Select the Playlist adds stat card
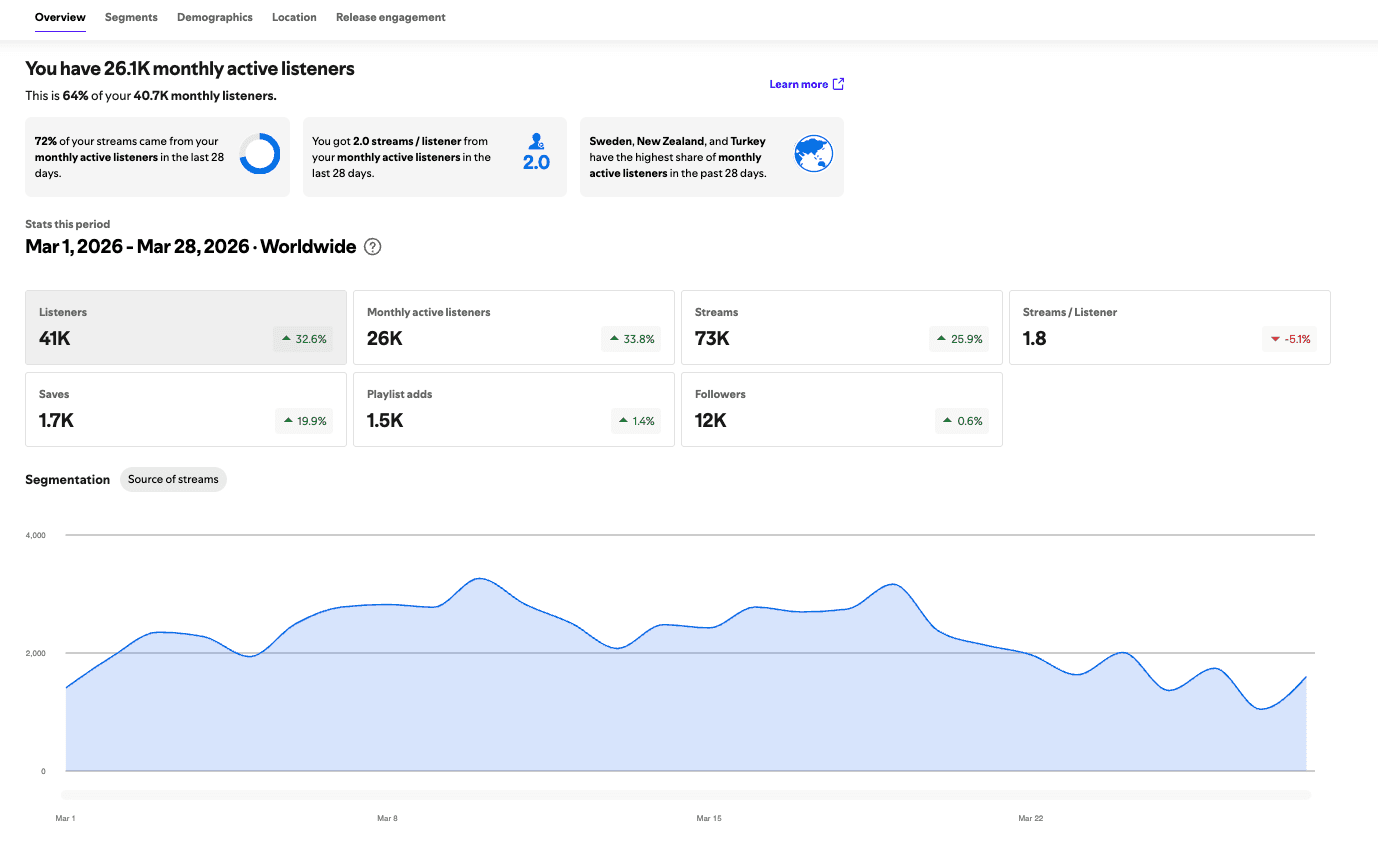1378x860 pixels. (514, 409)
